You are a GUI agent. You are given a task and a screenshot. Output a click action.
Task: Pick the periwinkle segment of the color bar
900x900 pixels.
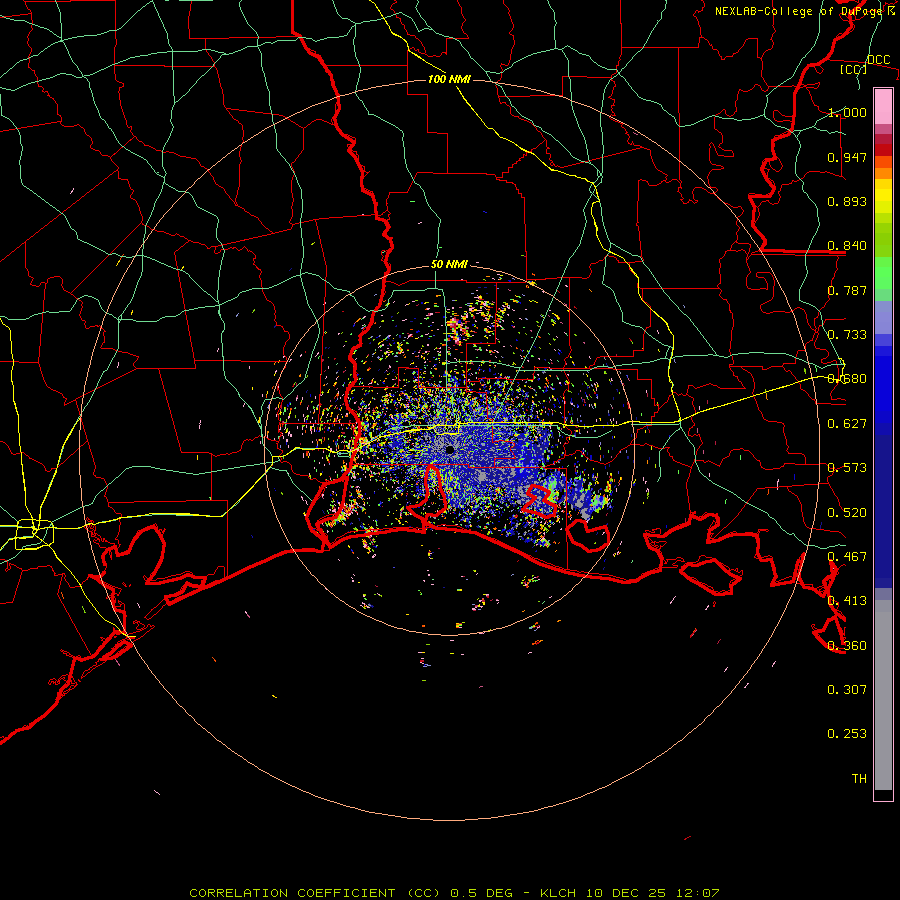pos(883,317)
